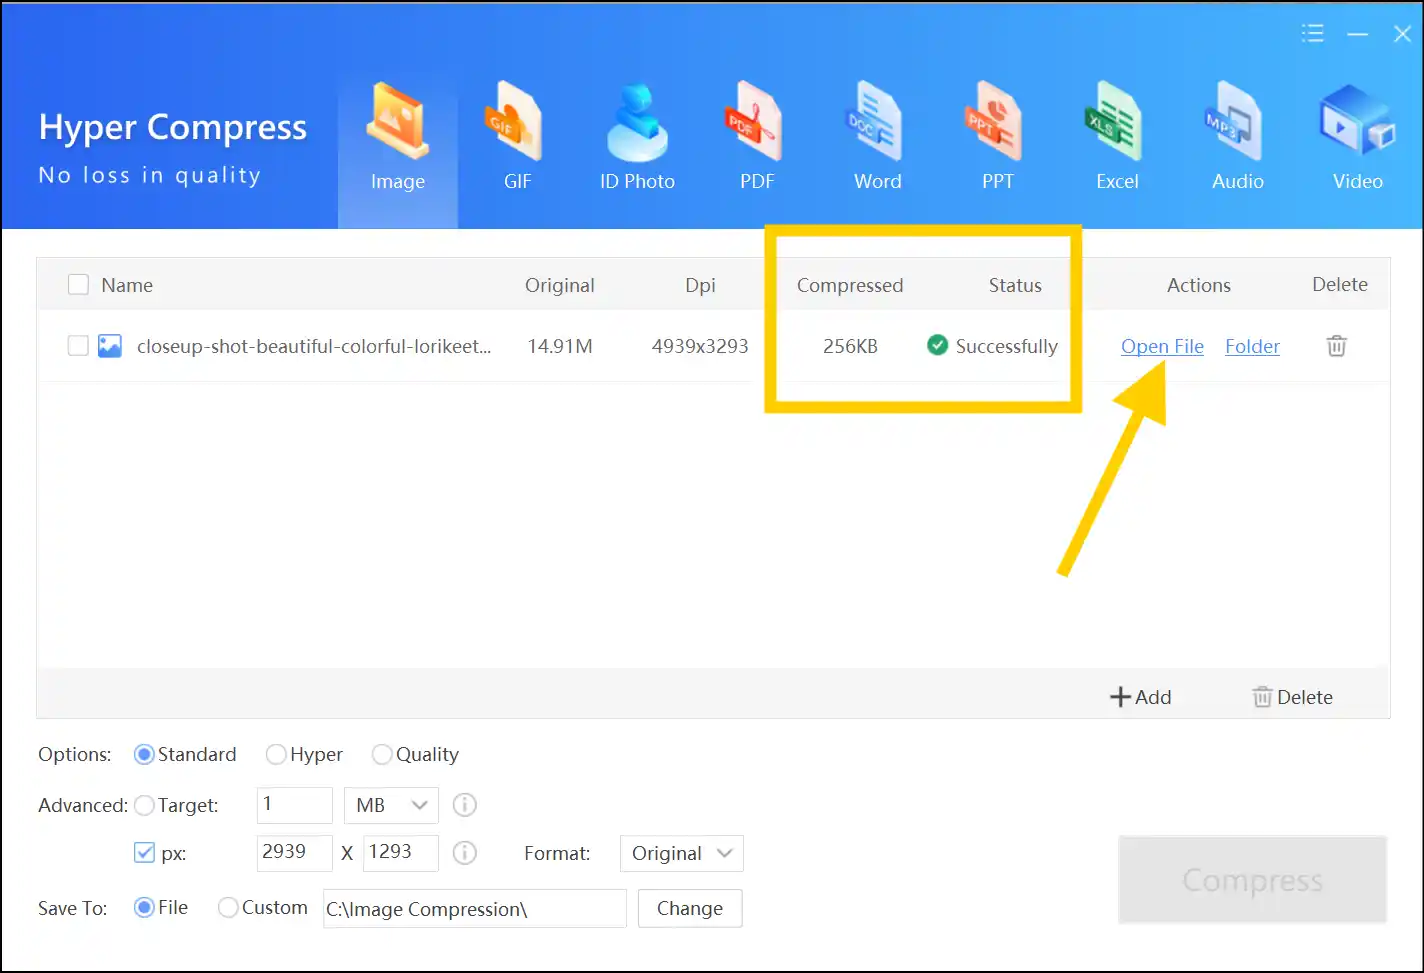The height and width of the screenshot is (973, 1424).
Task: Click the Dpi column header
Action: (x=700, y=285)
